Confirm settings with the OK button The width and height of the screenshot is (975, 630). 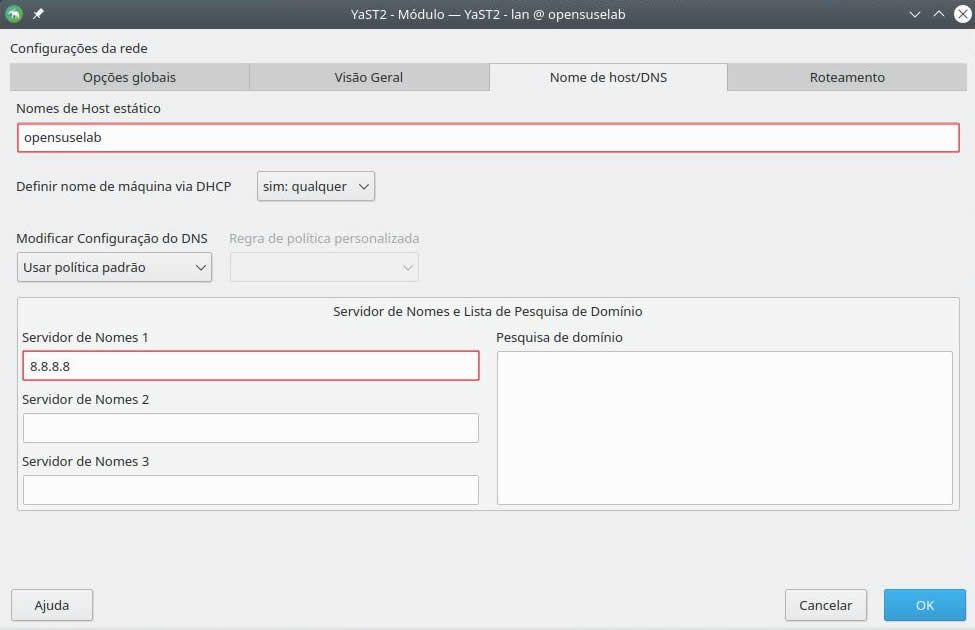click(x=924, y=605)
